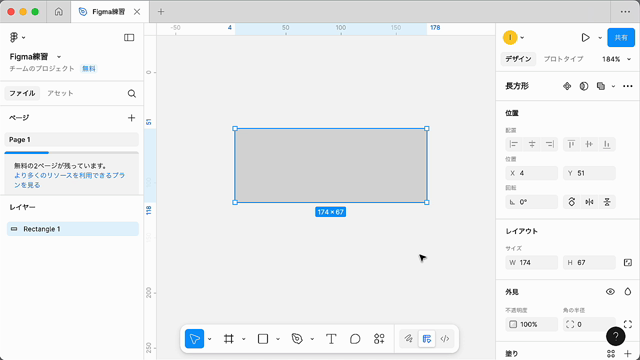Viewport: 640px width, 360px height.
Task: Toggle individual corner radius icon
Action: tap(628, 324)
